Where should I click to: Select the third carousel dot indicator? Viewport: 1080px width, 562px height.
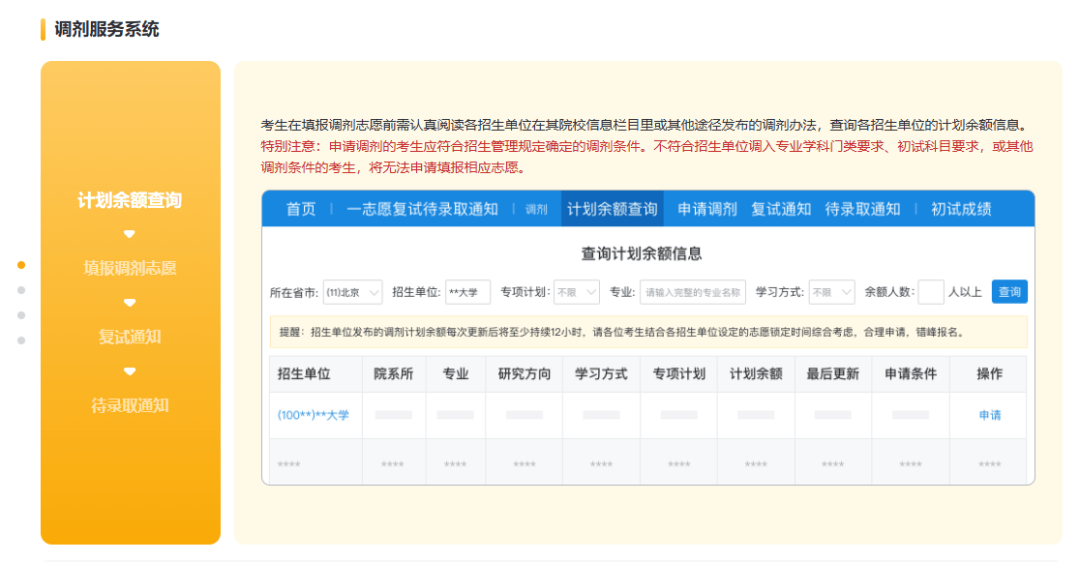click(21, 315)
